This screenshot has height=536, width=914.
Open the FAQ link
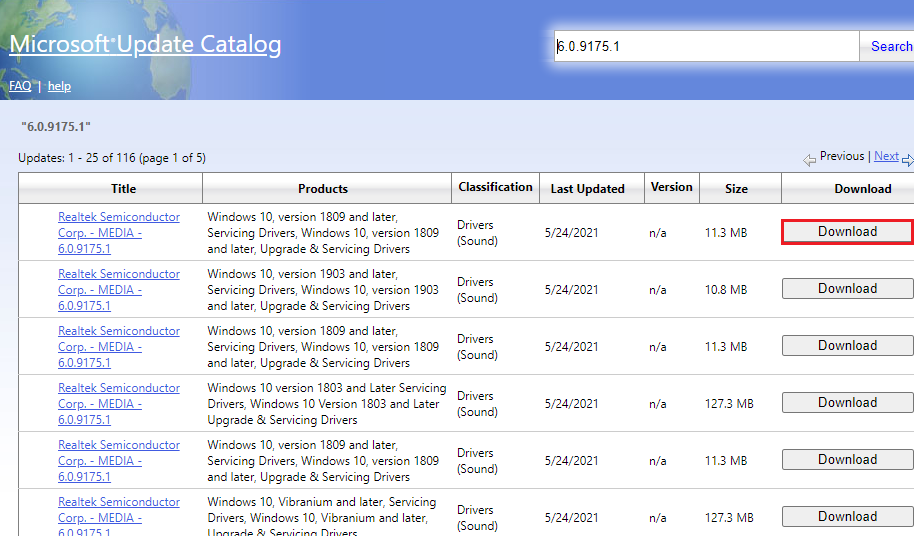coord(20,86)
